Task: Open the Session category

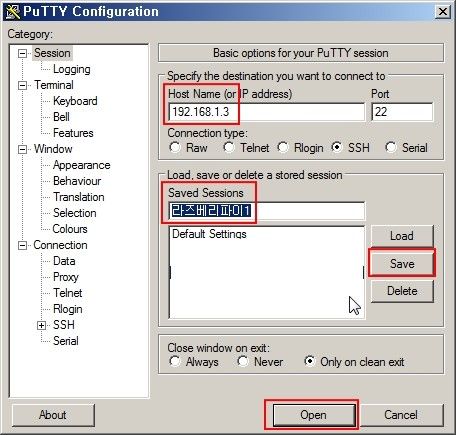Action: pyautogui.click(x=52, y=53)
